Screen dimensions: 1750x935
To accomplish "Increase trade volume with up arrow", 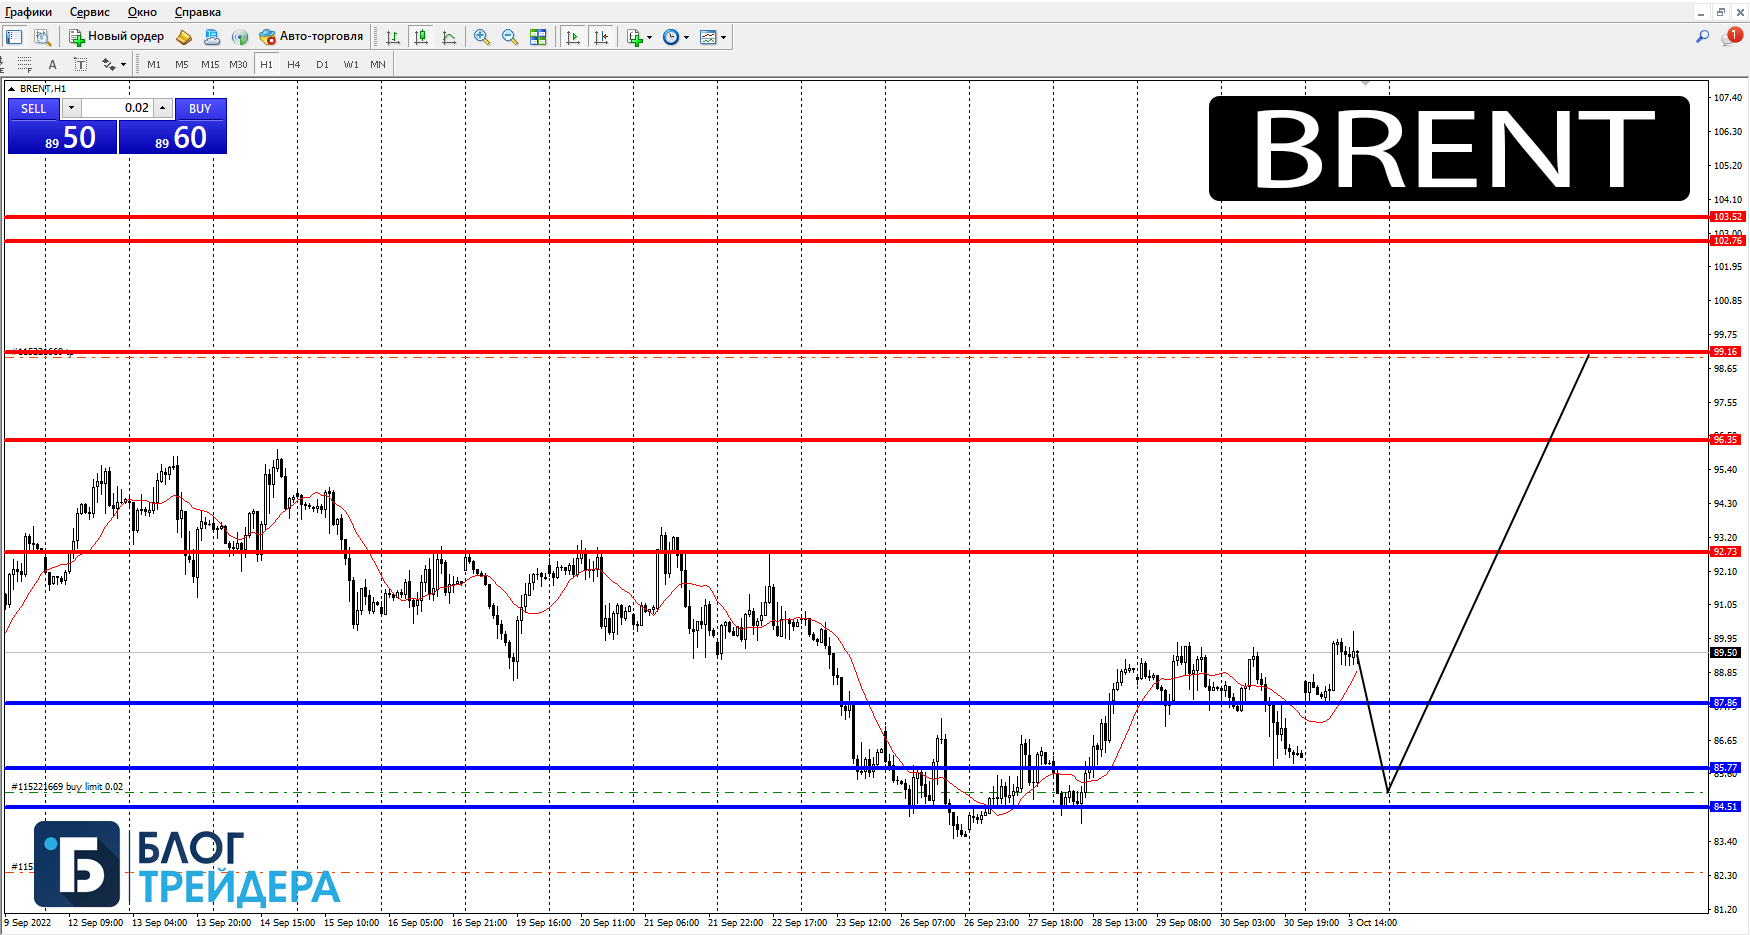I will (163, 108).
